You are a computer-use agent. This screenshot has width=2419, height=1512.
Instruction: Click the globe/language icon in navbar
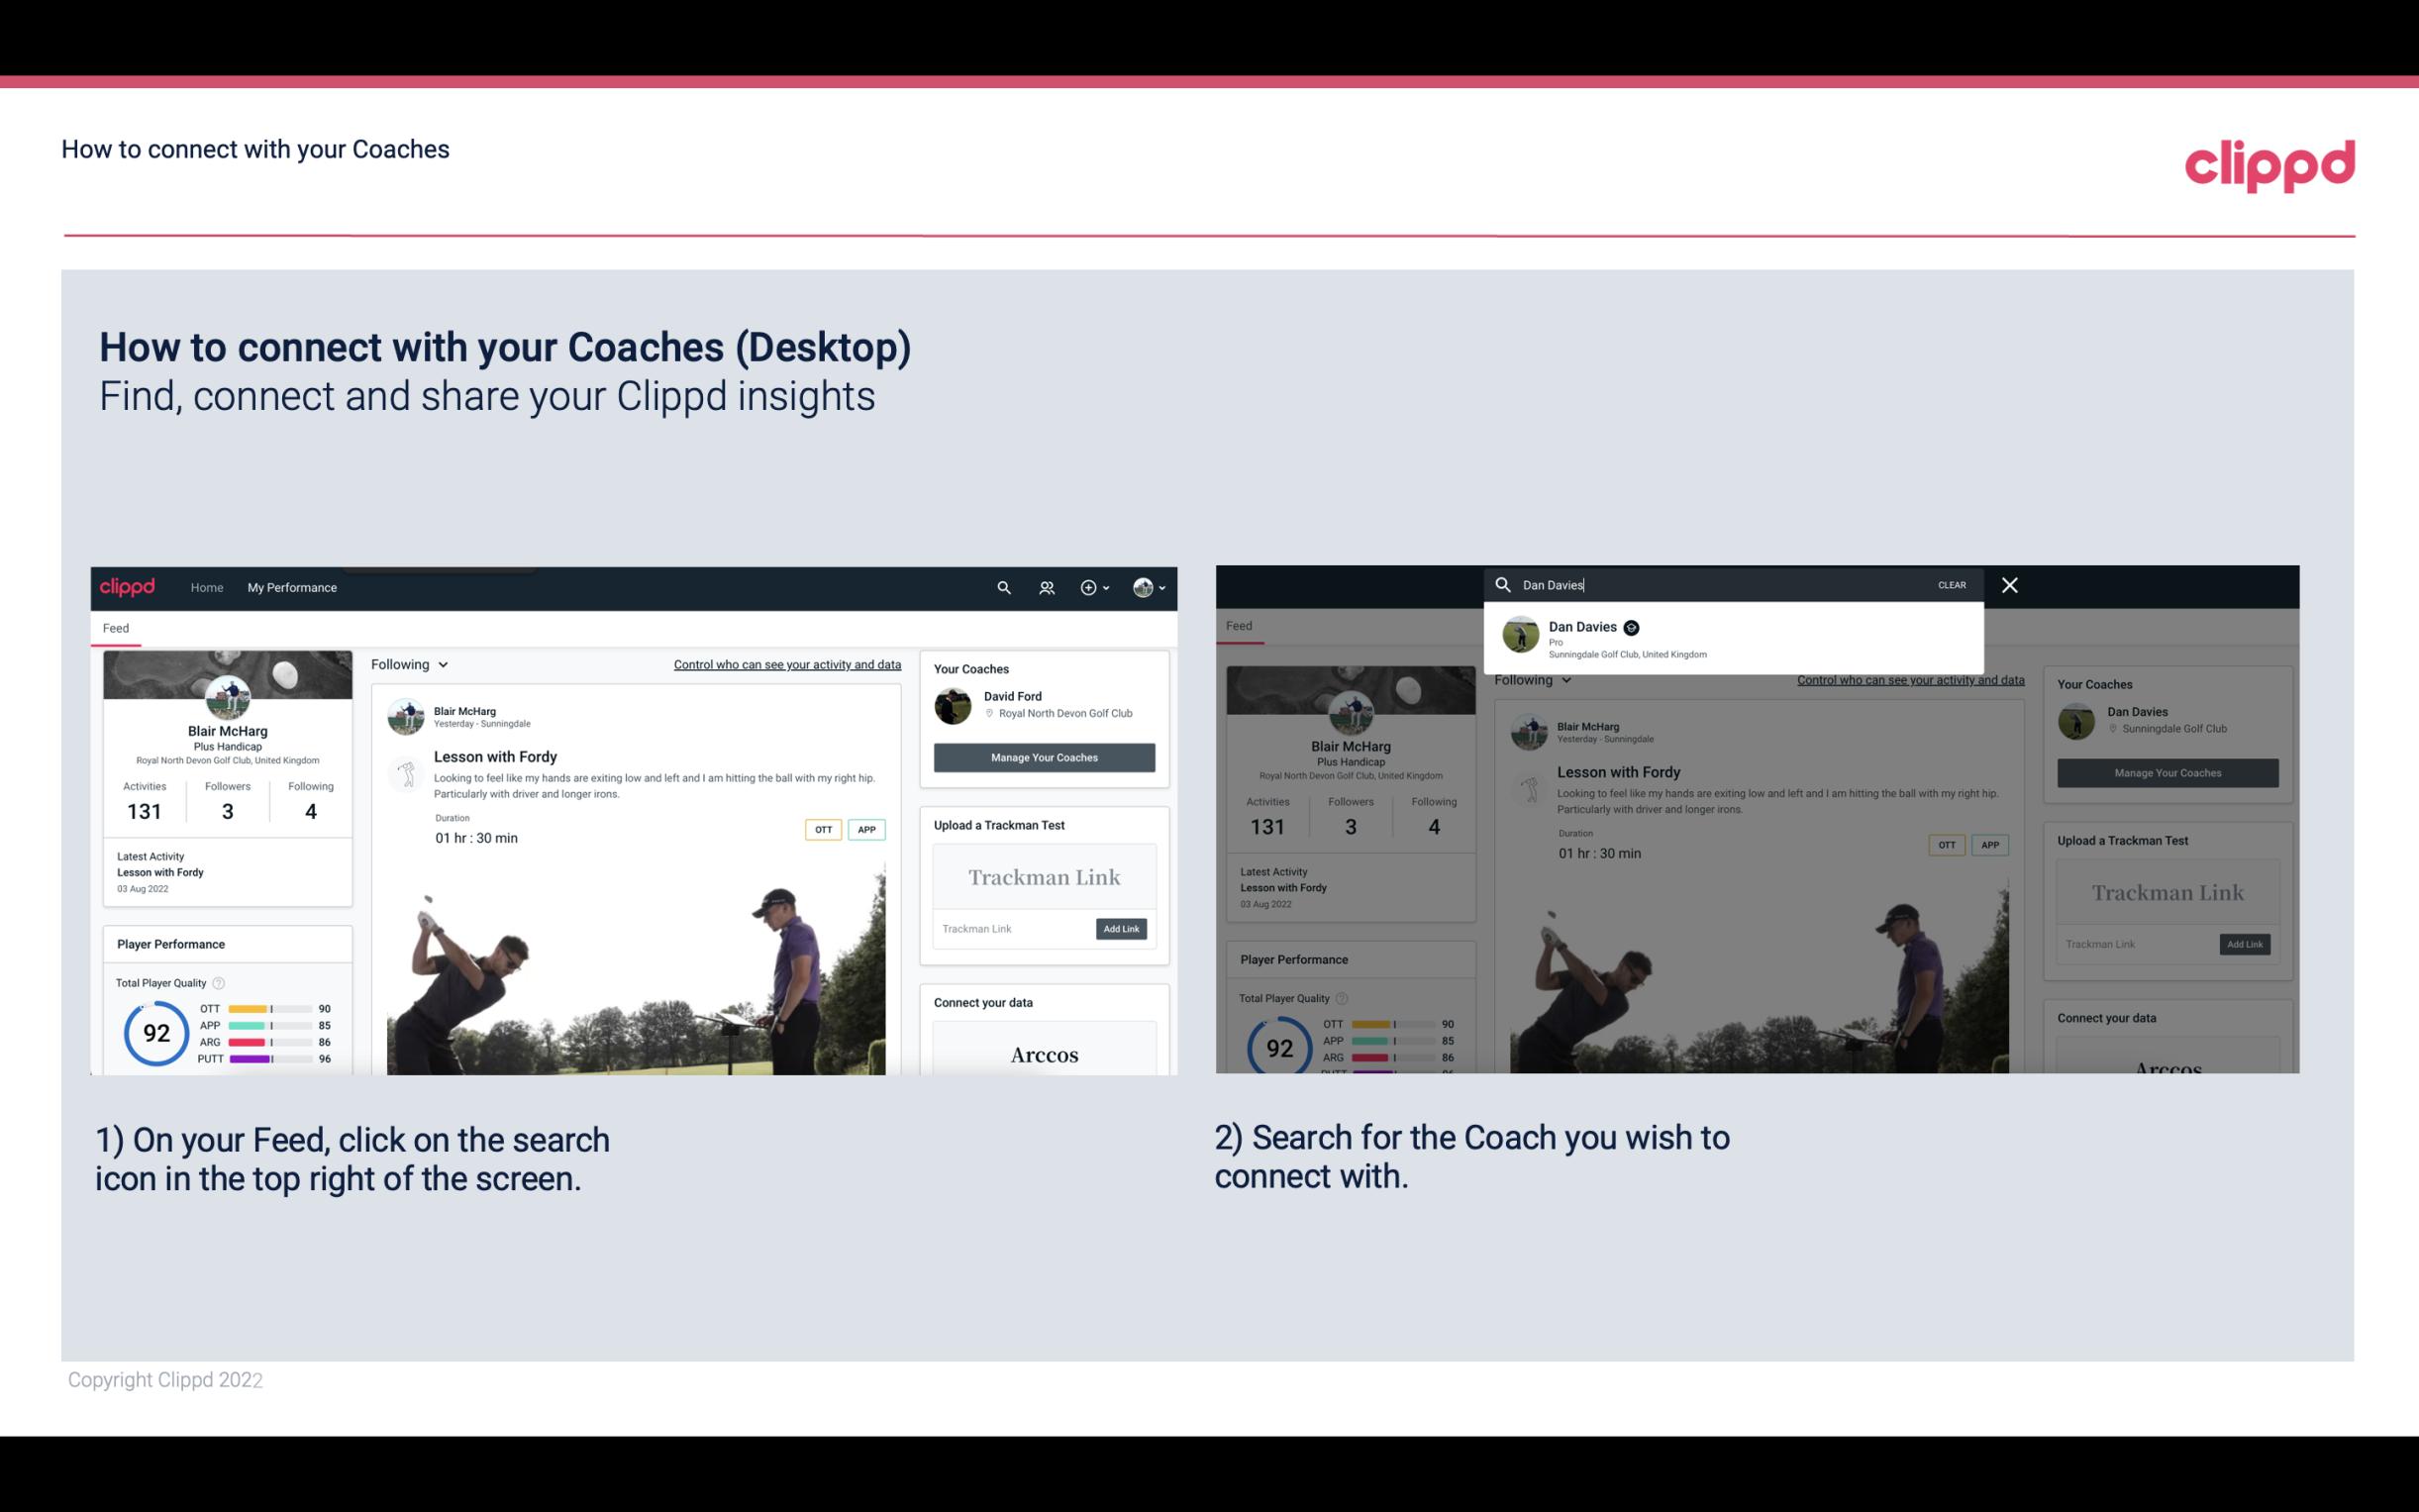point(1141,587)
